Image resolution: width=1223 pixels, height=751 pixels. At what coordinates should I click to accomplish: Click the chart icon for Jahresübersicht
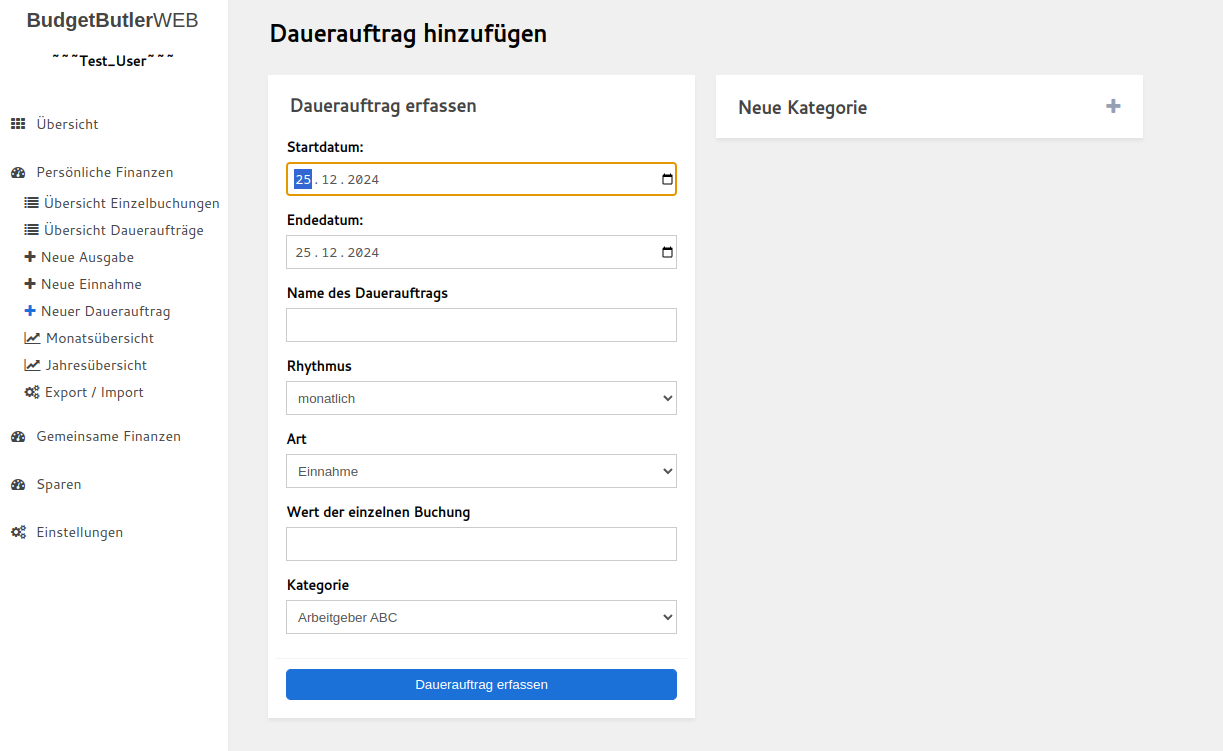(30, 364)
